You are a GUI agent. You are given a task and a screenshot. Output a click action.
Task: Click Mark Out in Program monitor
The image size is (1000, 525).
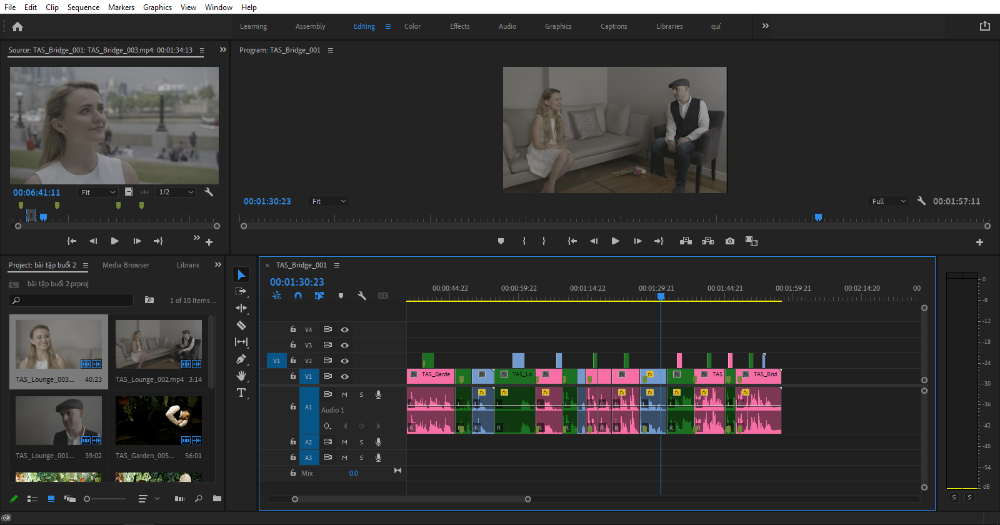click(544, 241)
